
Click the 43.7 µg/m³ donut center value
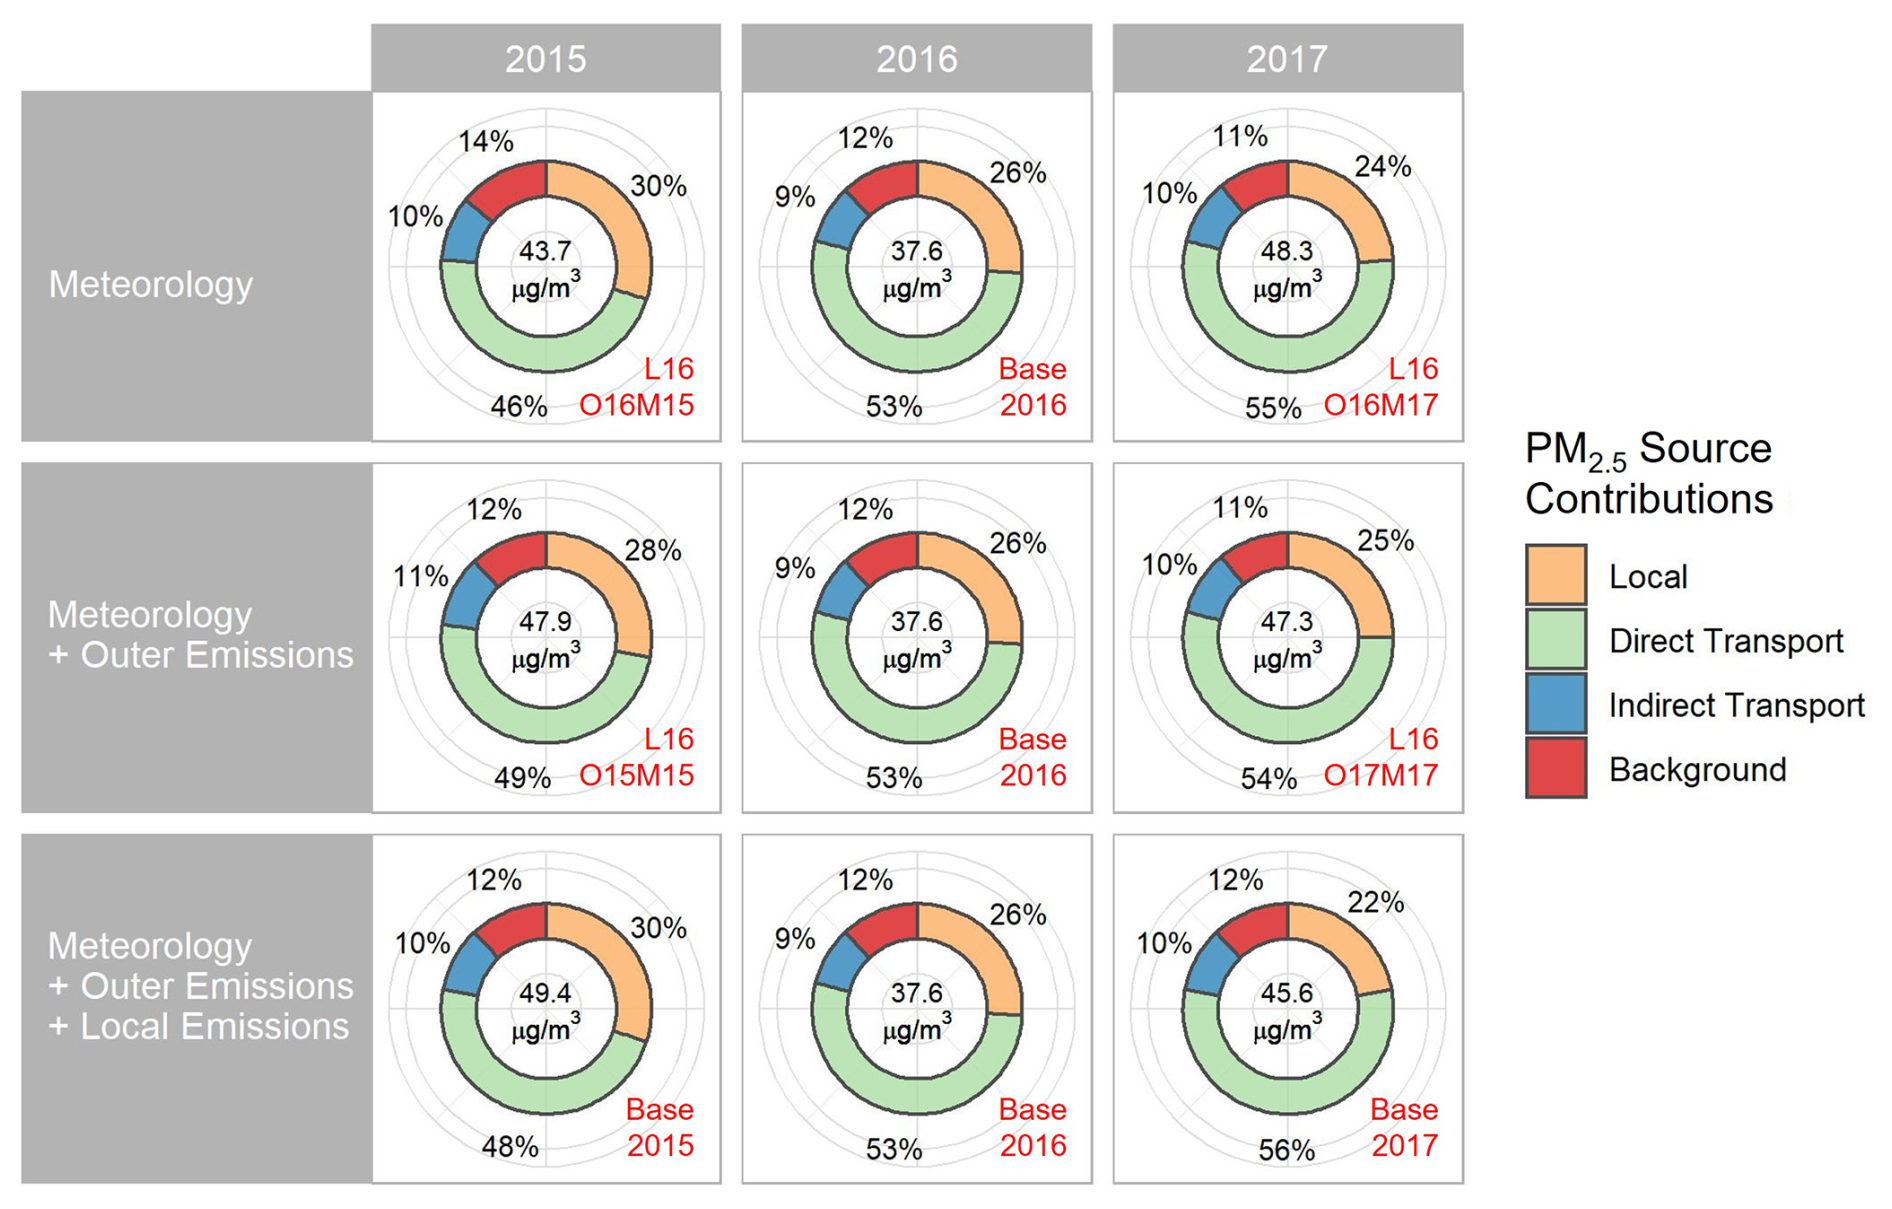point(545,268)
